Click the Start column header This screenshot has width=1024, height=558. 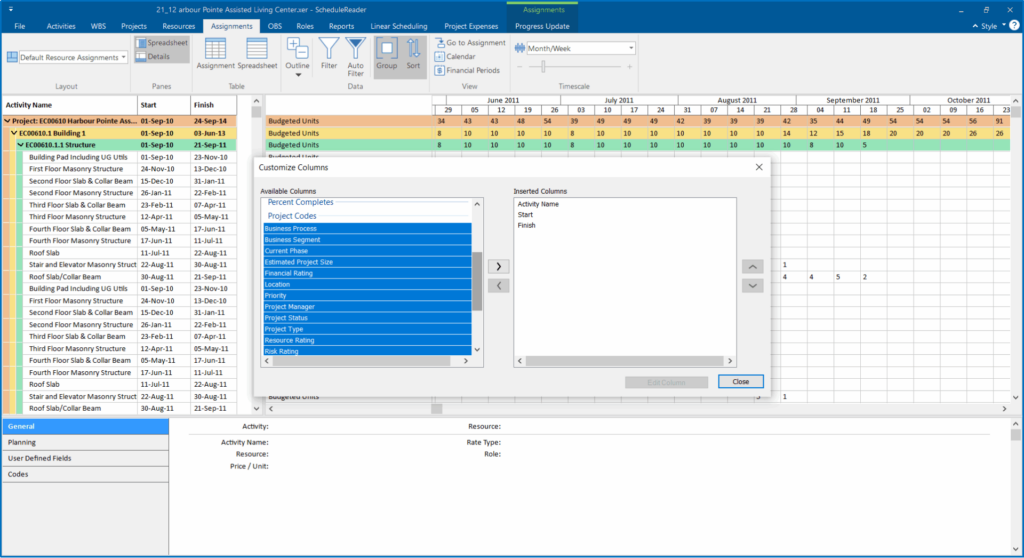164,105
